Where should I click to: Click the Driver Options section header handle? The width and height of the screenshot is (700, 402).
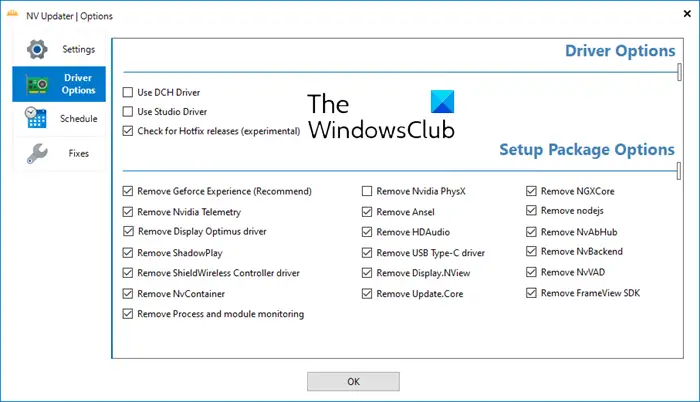point(680,73)
